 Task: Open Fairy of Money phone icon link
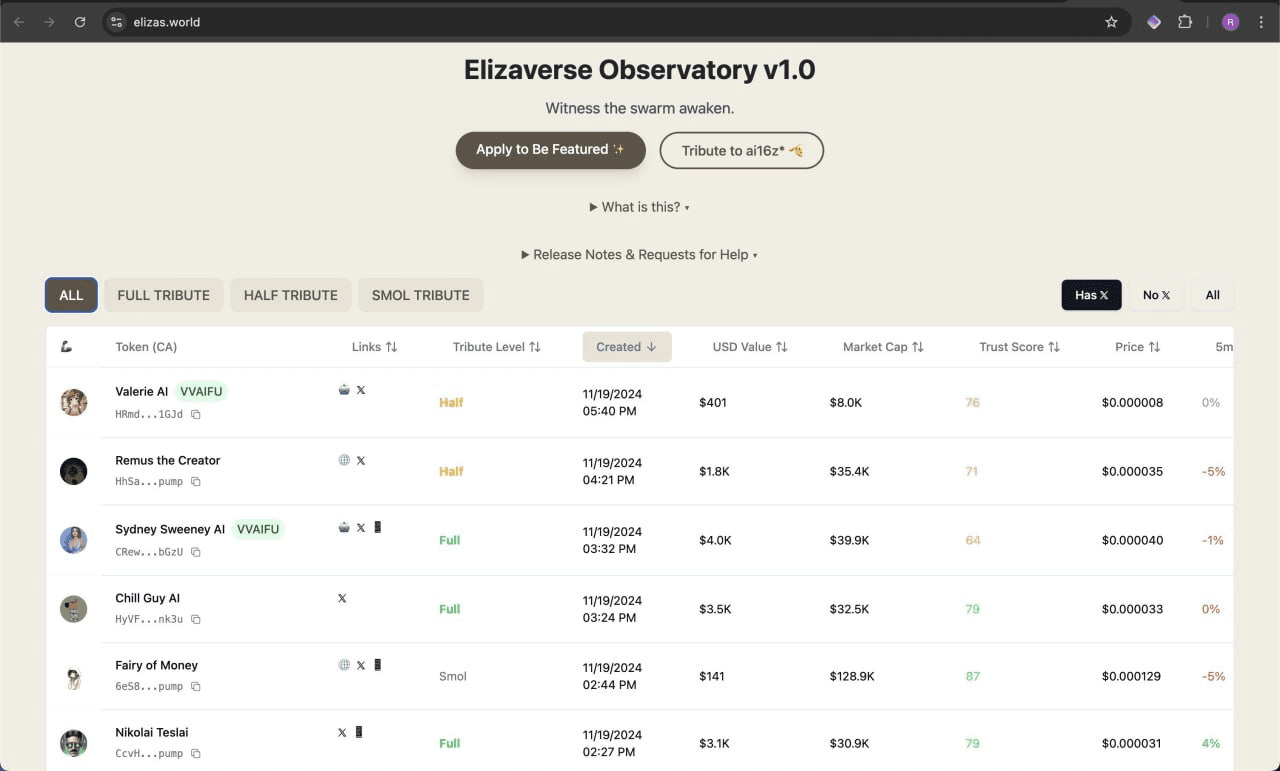pos(377,664)
